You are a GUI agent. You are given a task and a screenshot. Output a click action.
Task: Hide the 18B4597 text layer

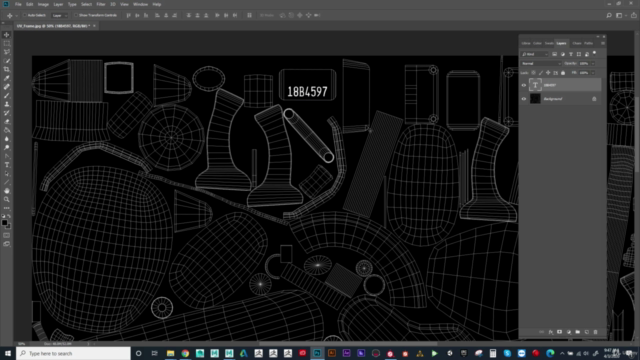click(x=524, y=85)
